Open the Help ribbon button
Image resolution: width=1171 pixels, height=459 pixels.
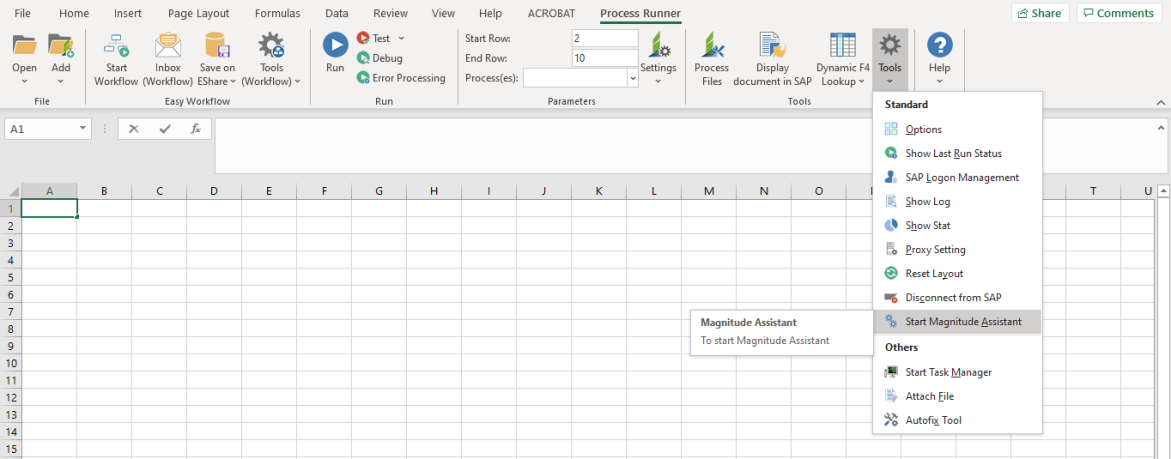[x=939, y=59]
